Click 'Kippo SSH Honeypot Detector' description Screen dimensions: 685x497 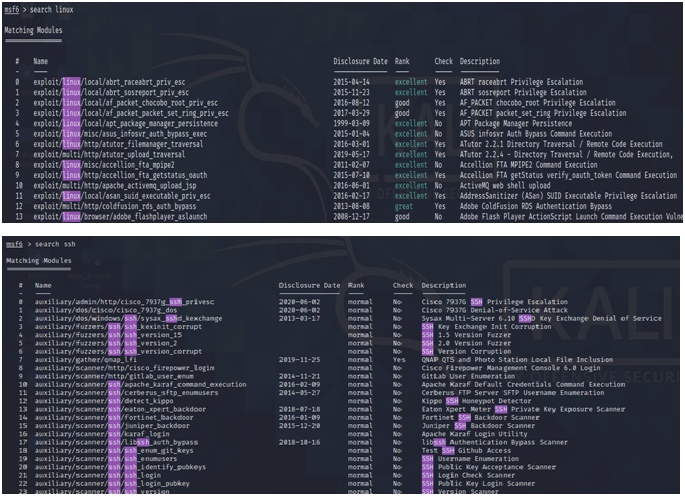[x=476, y=401]
